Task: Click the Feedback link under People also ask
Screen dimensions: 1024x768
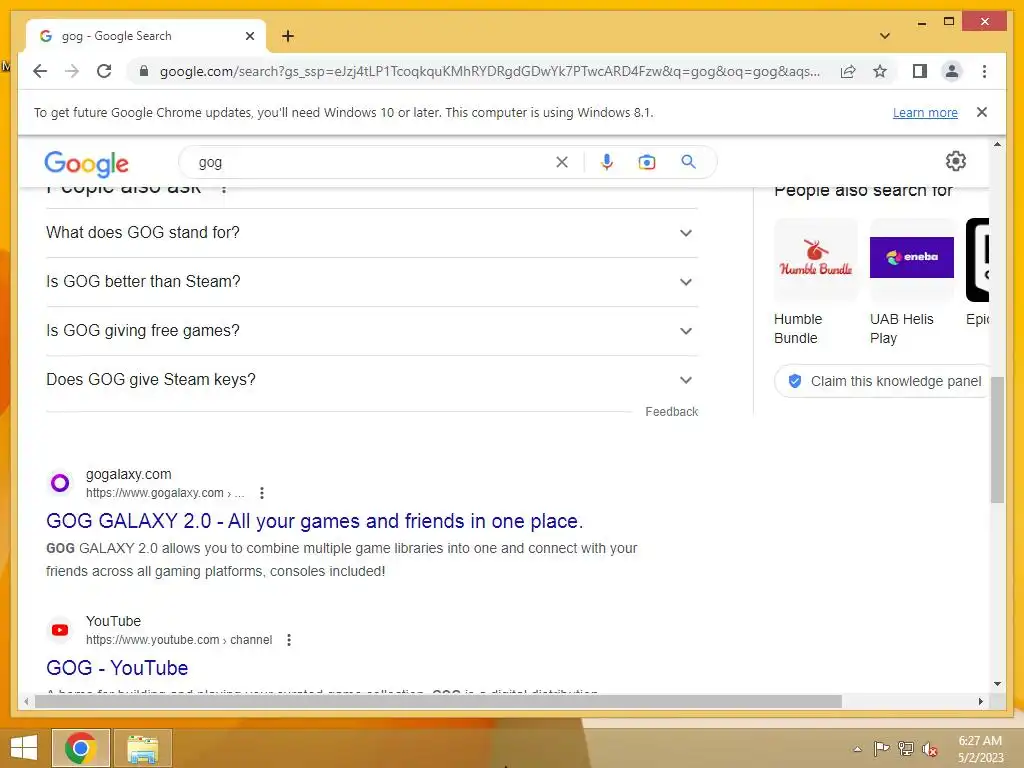Action: (x=671, y=411)
